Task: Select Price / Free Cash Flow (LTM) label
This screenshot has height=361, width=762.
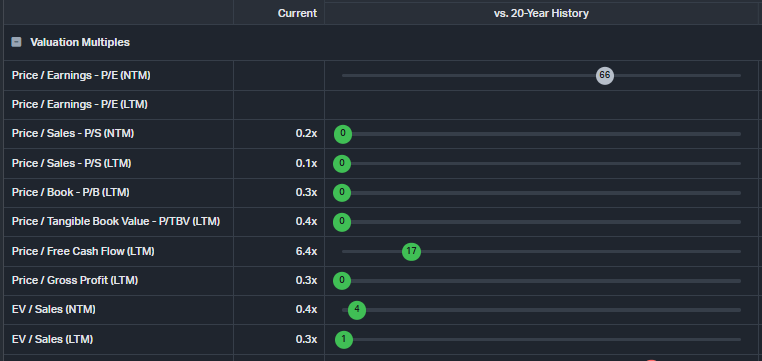Action: point(83,251)
